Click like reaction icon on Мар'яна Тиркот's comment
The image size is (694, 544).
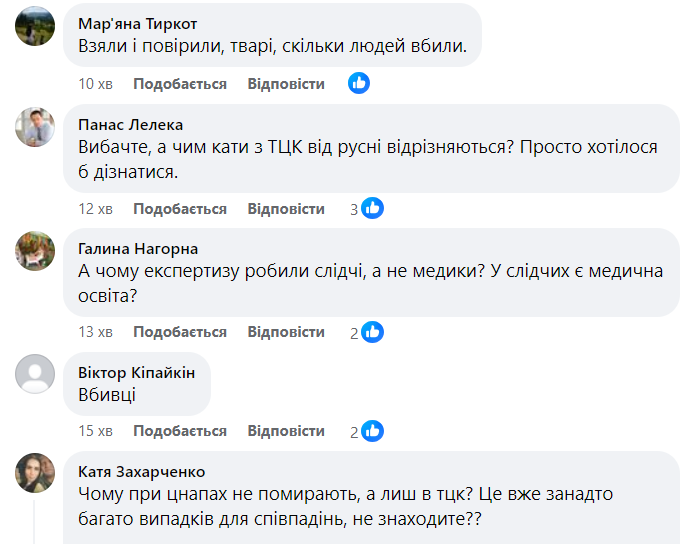click(x=359, y=84)
